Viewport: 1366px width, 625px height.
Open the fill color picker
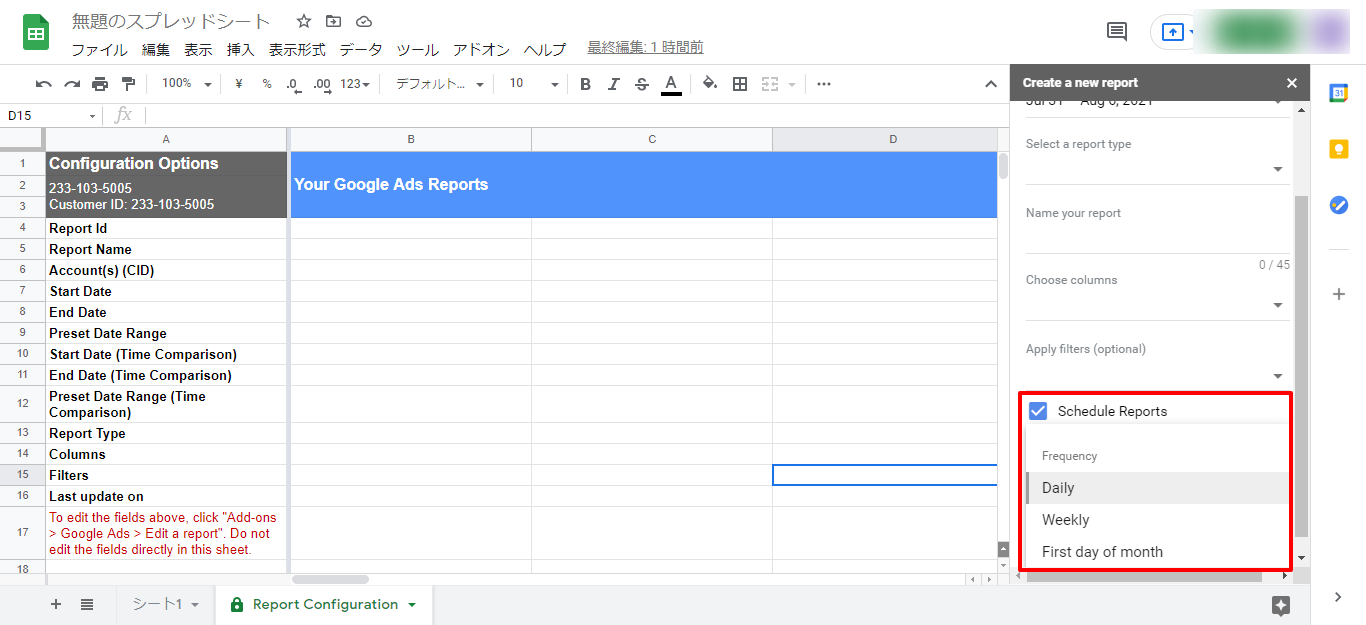710,84
